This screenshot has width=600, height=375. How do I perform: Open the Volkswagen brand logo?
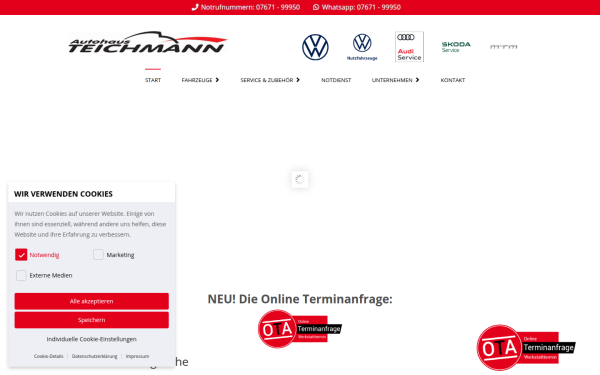tap(315, 47)
